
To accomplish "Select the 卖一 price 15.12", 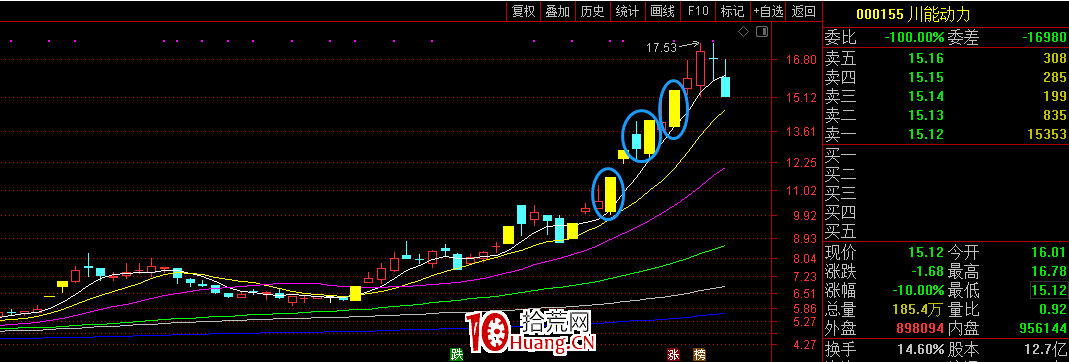I will coord(926,135).
